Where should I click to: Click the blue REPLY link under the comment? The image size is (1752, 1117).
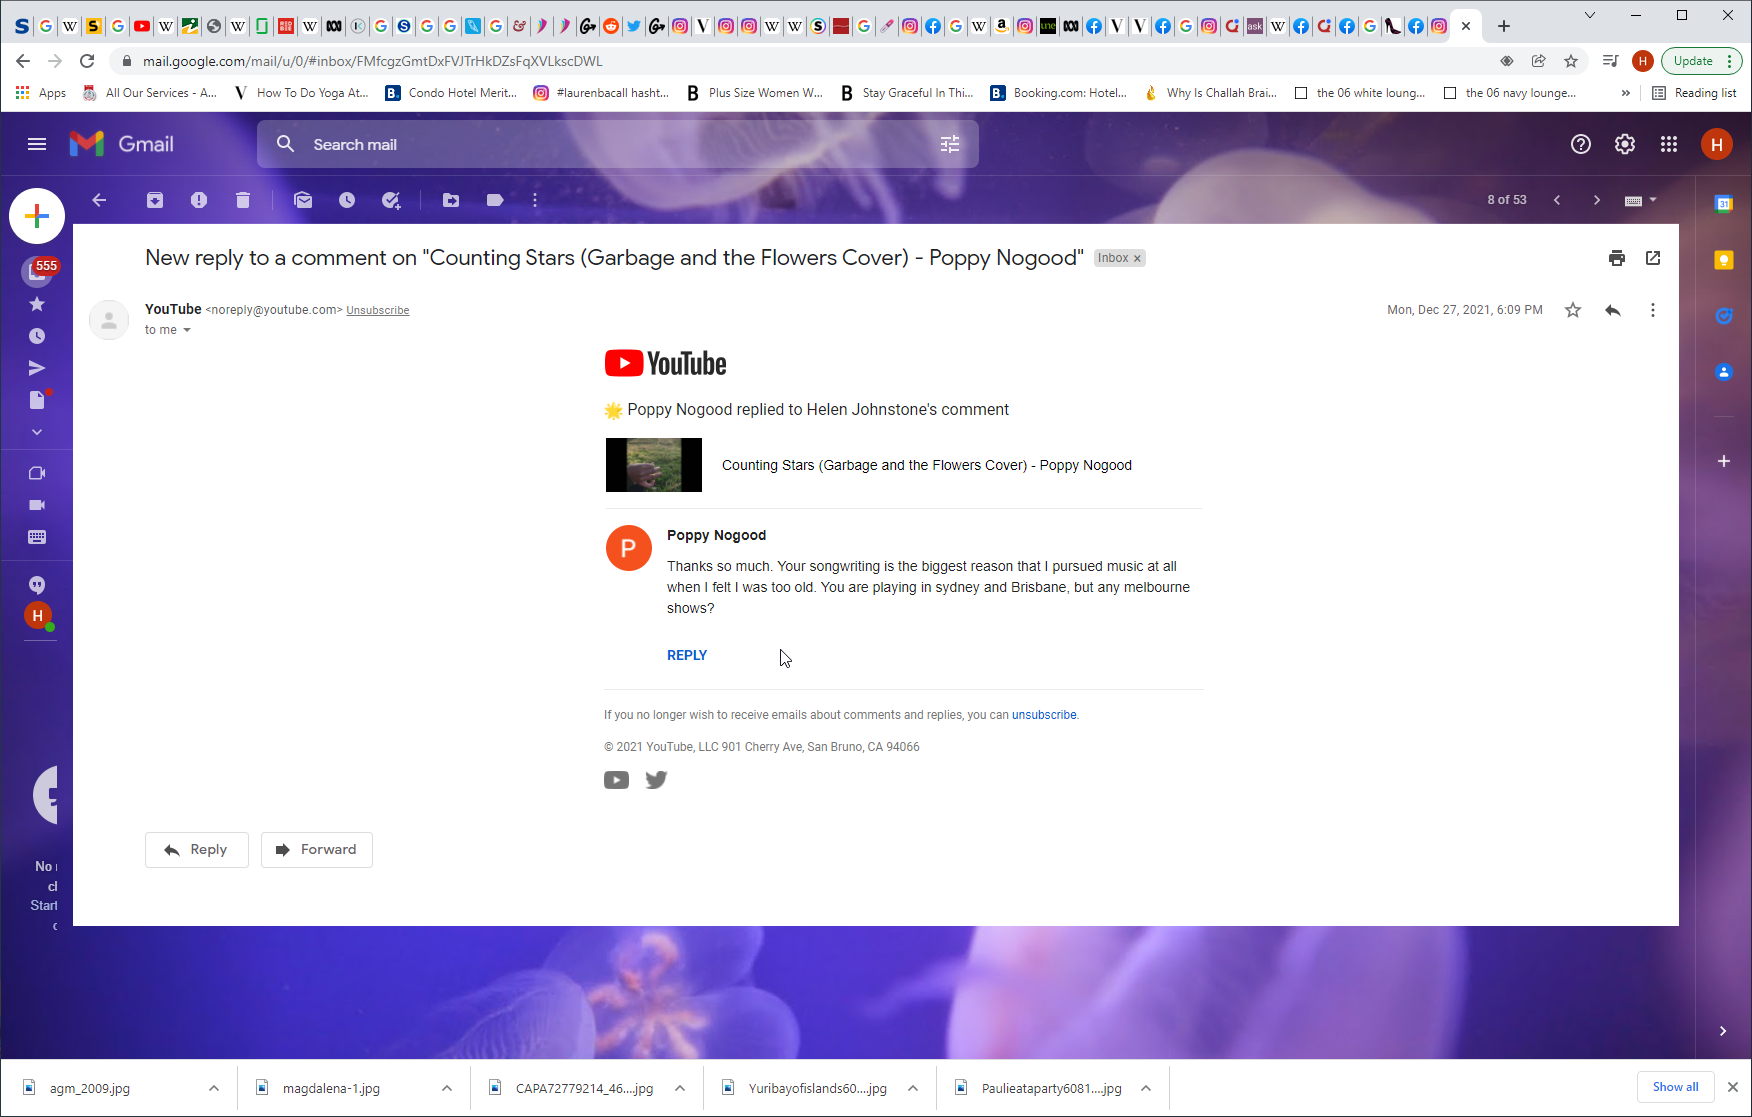point(687,655)
